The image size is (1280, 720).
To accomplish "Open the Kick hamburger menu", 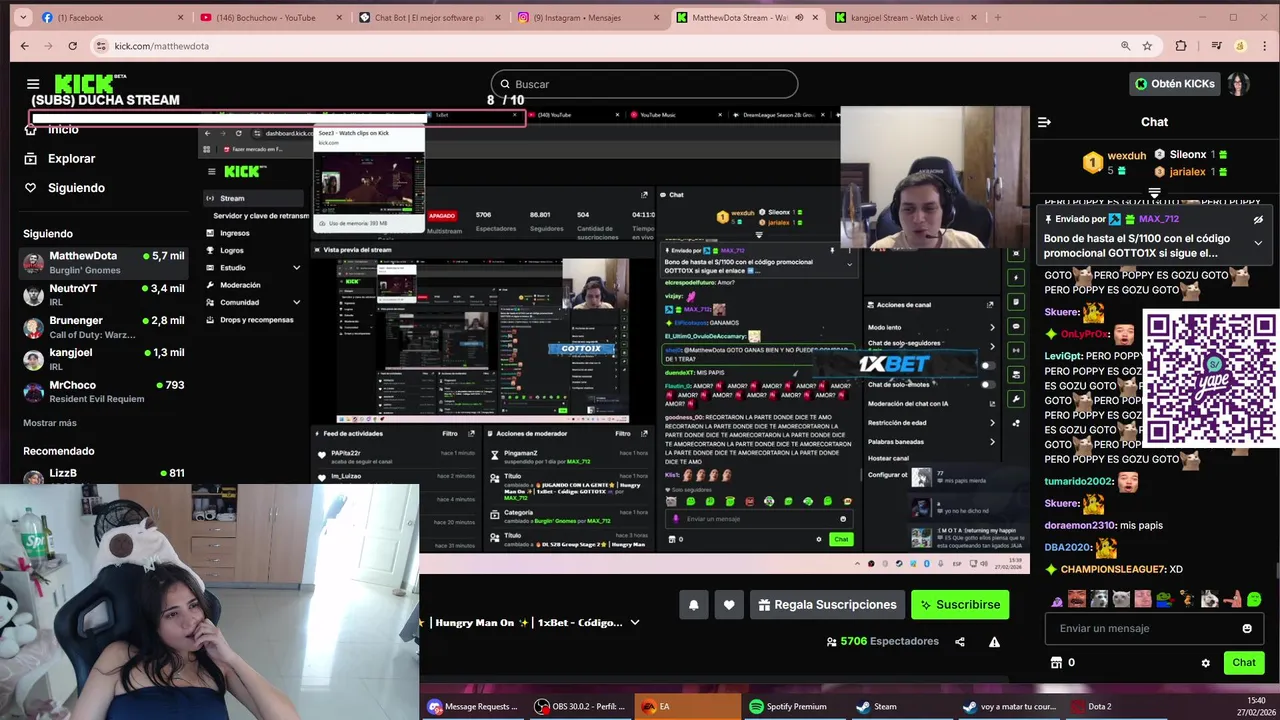I will [33, 84].
